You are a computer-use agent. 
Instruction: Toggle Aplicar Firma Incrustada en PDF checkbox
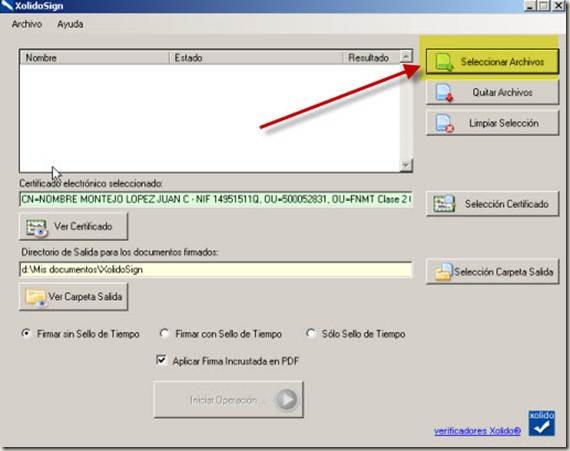point(161,360)
